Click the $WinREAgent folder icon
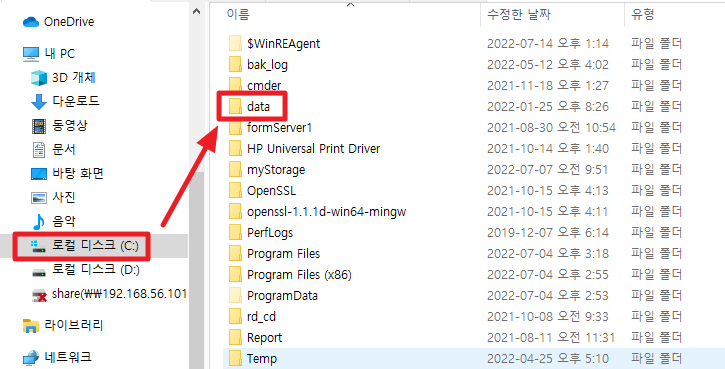This screenshot has height=369, width=725. tap(235, 43)
